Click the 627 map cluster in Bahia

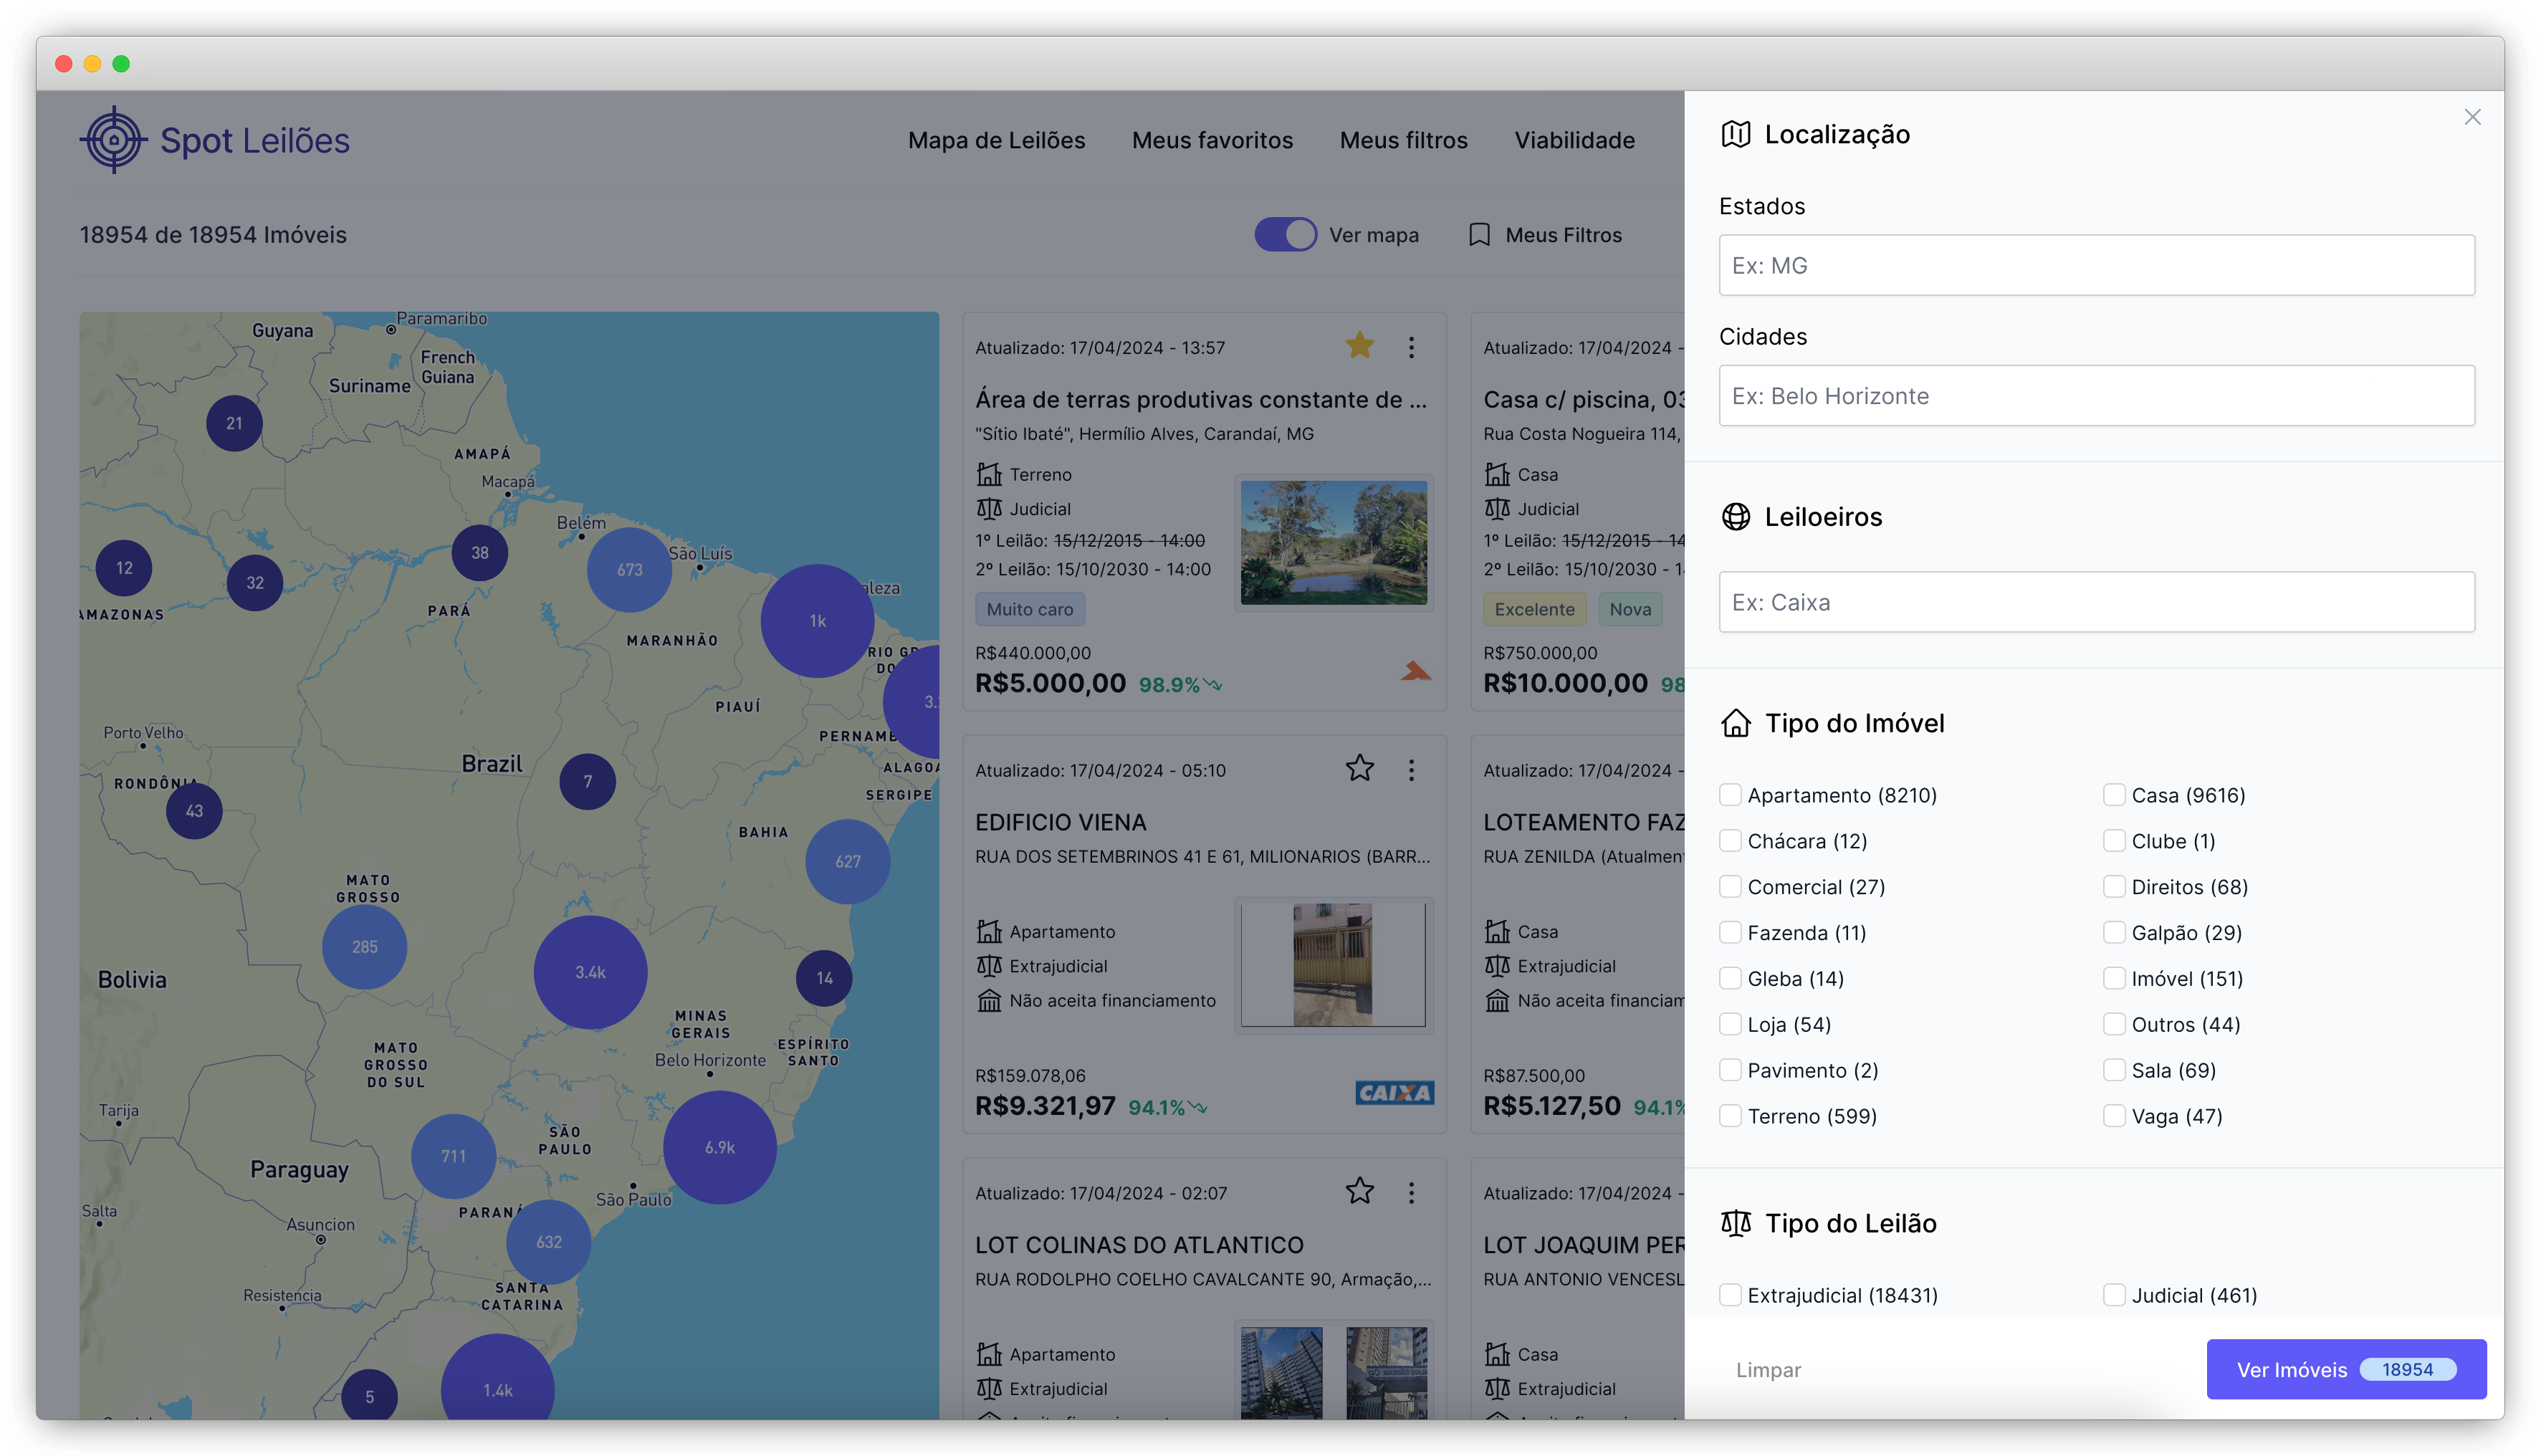(847, 862)
